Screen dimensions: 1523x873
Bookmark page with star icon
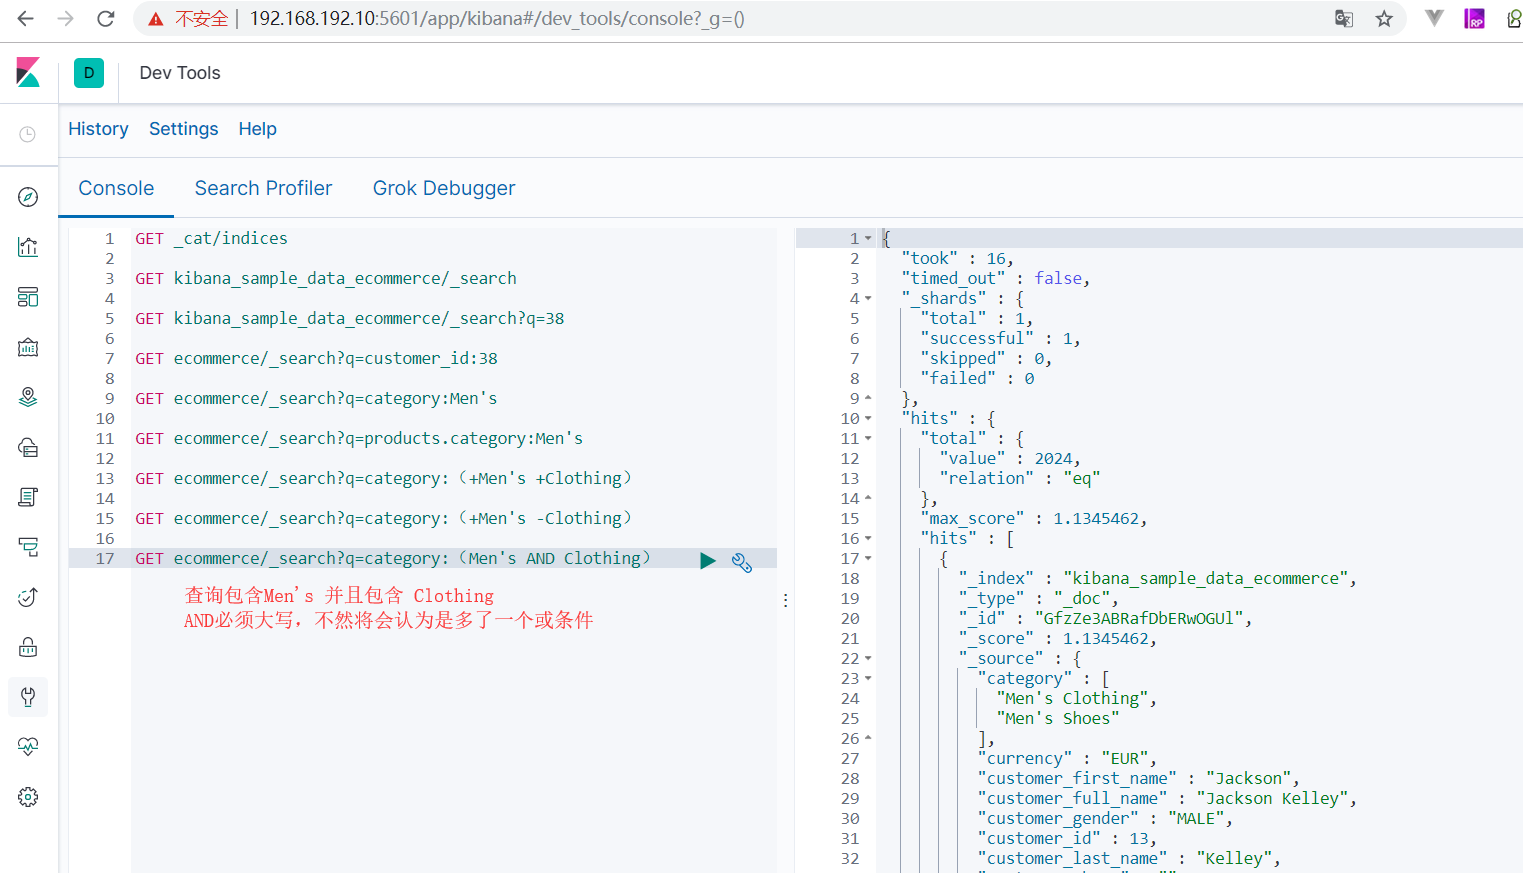tap(1384, 19)
